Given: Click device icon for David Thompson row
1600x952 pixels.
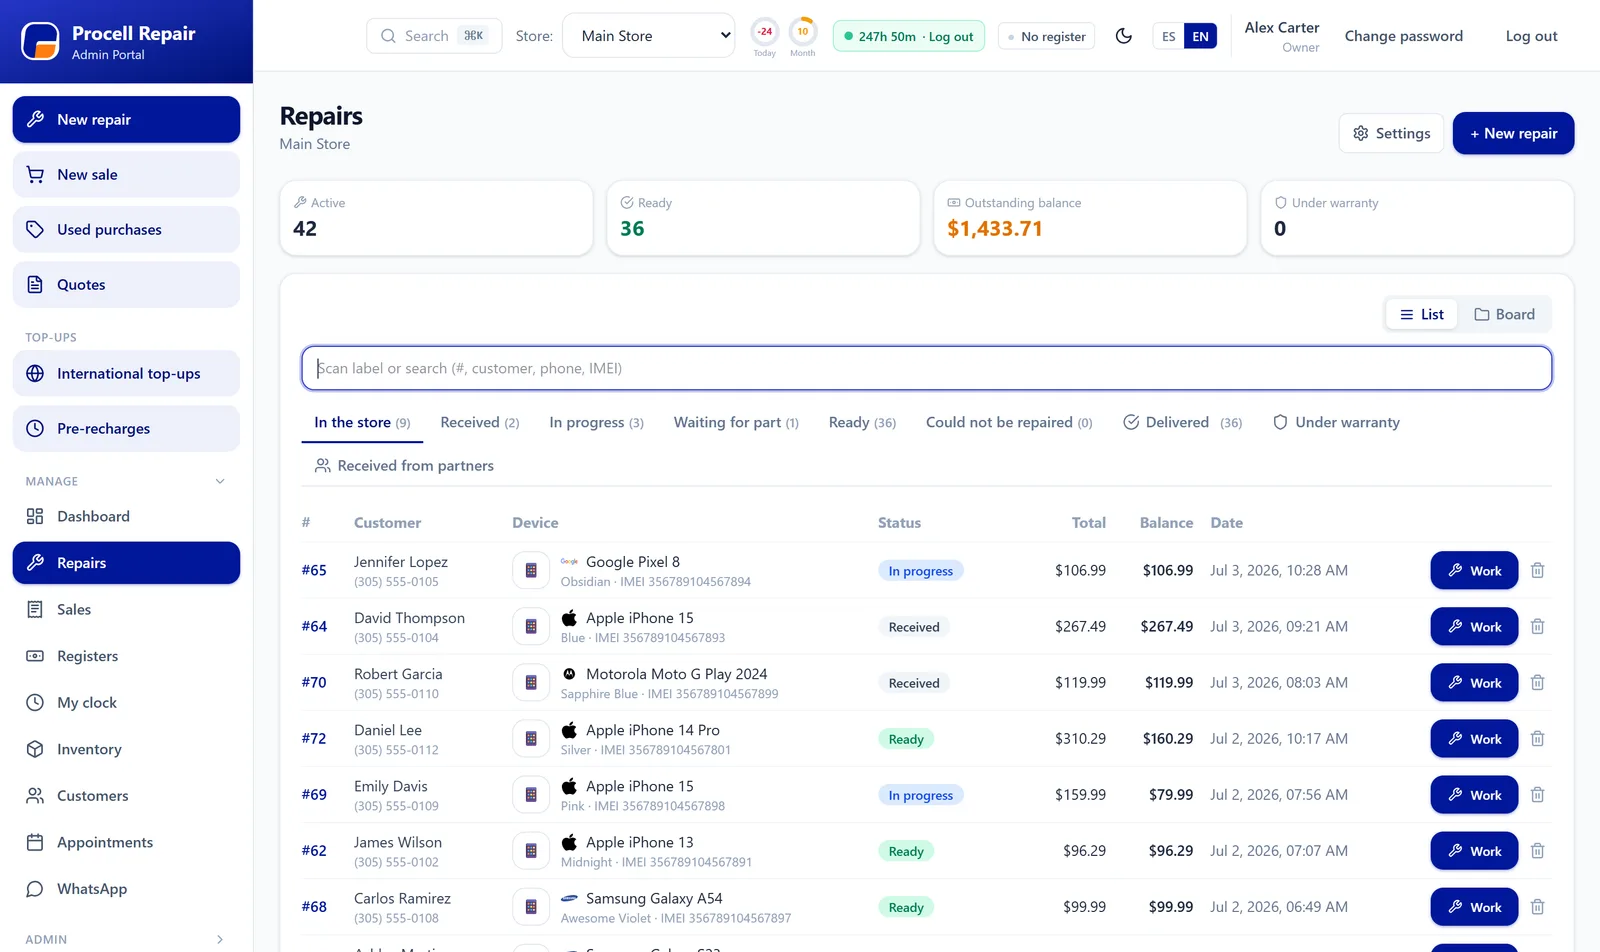Looking at the screenshot, I should pyautogui.click(x=531, y=626).
